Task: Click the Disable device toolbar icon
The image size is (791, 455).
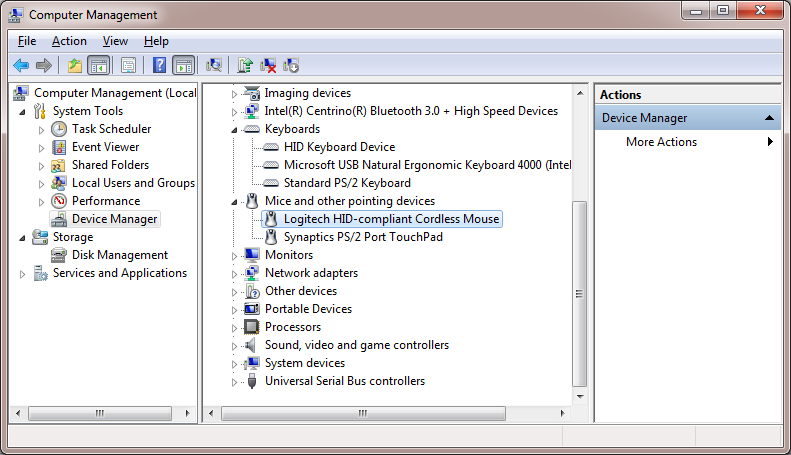Action: 291,65
